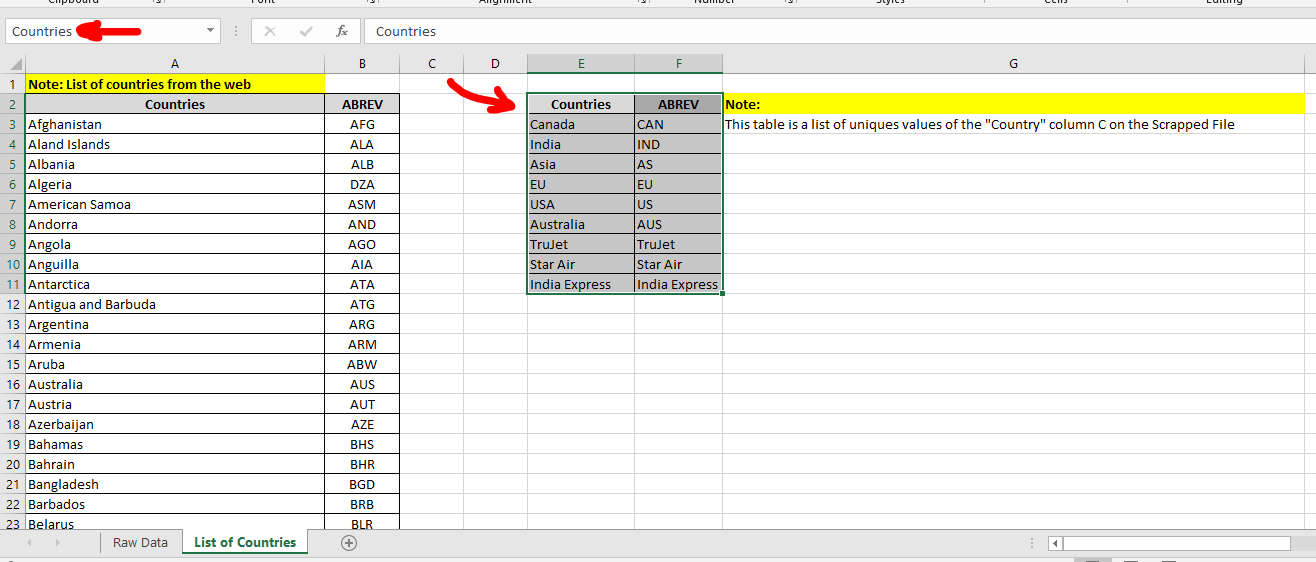The height and width of the screenshot is (562, 1316).
Task: Select column G header
Action: click(1013, 64)
